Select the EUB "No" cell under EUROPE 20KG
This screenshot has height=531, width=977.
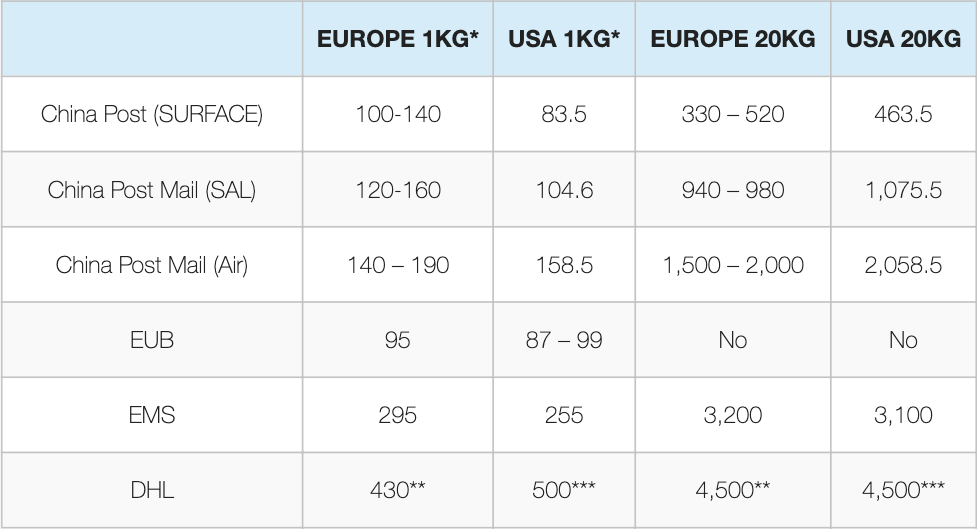[733, 340]
